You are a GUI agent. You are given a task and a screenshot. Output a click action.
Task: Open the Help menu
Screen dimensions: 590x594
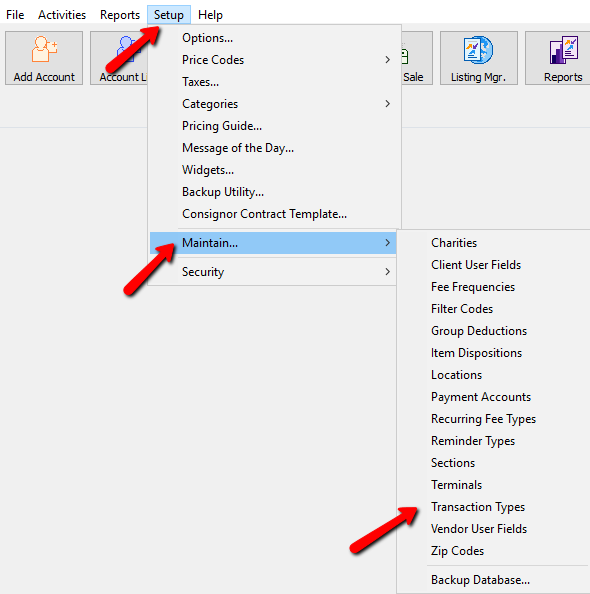210,15
